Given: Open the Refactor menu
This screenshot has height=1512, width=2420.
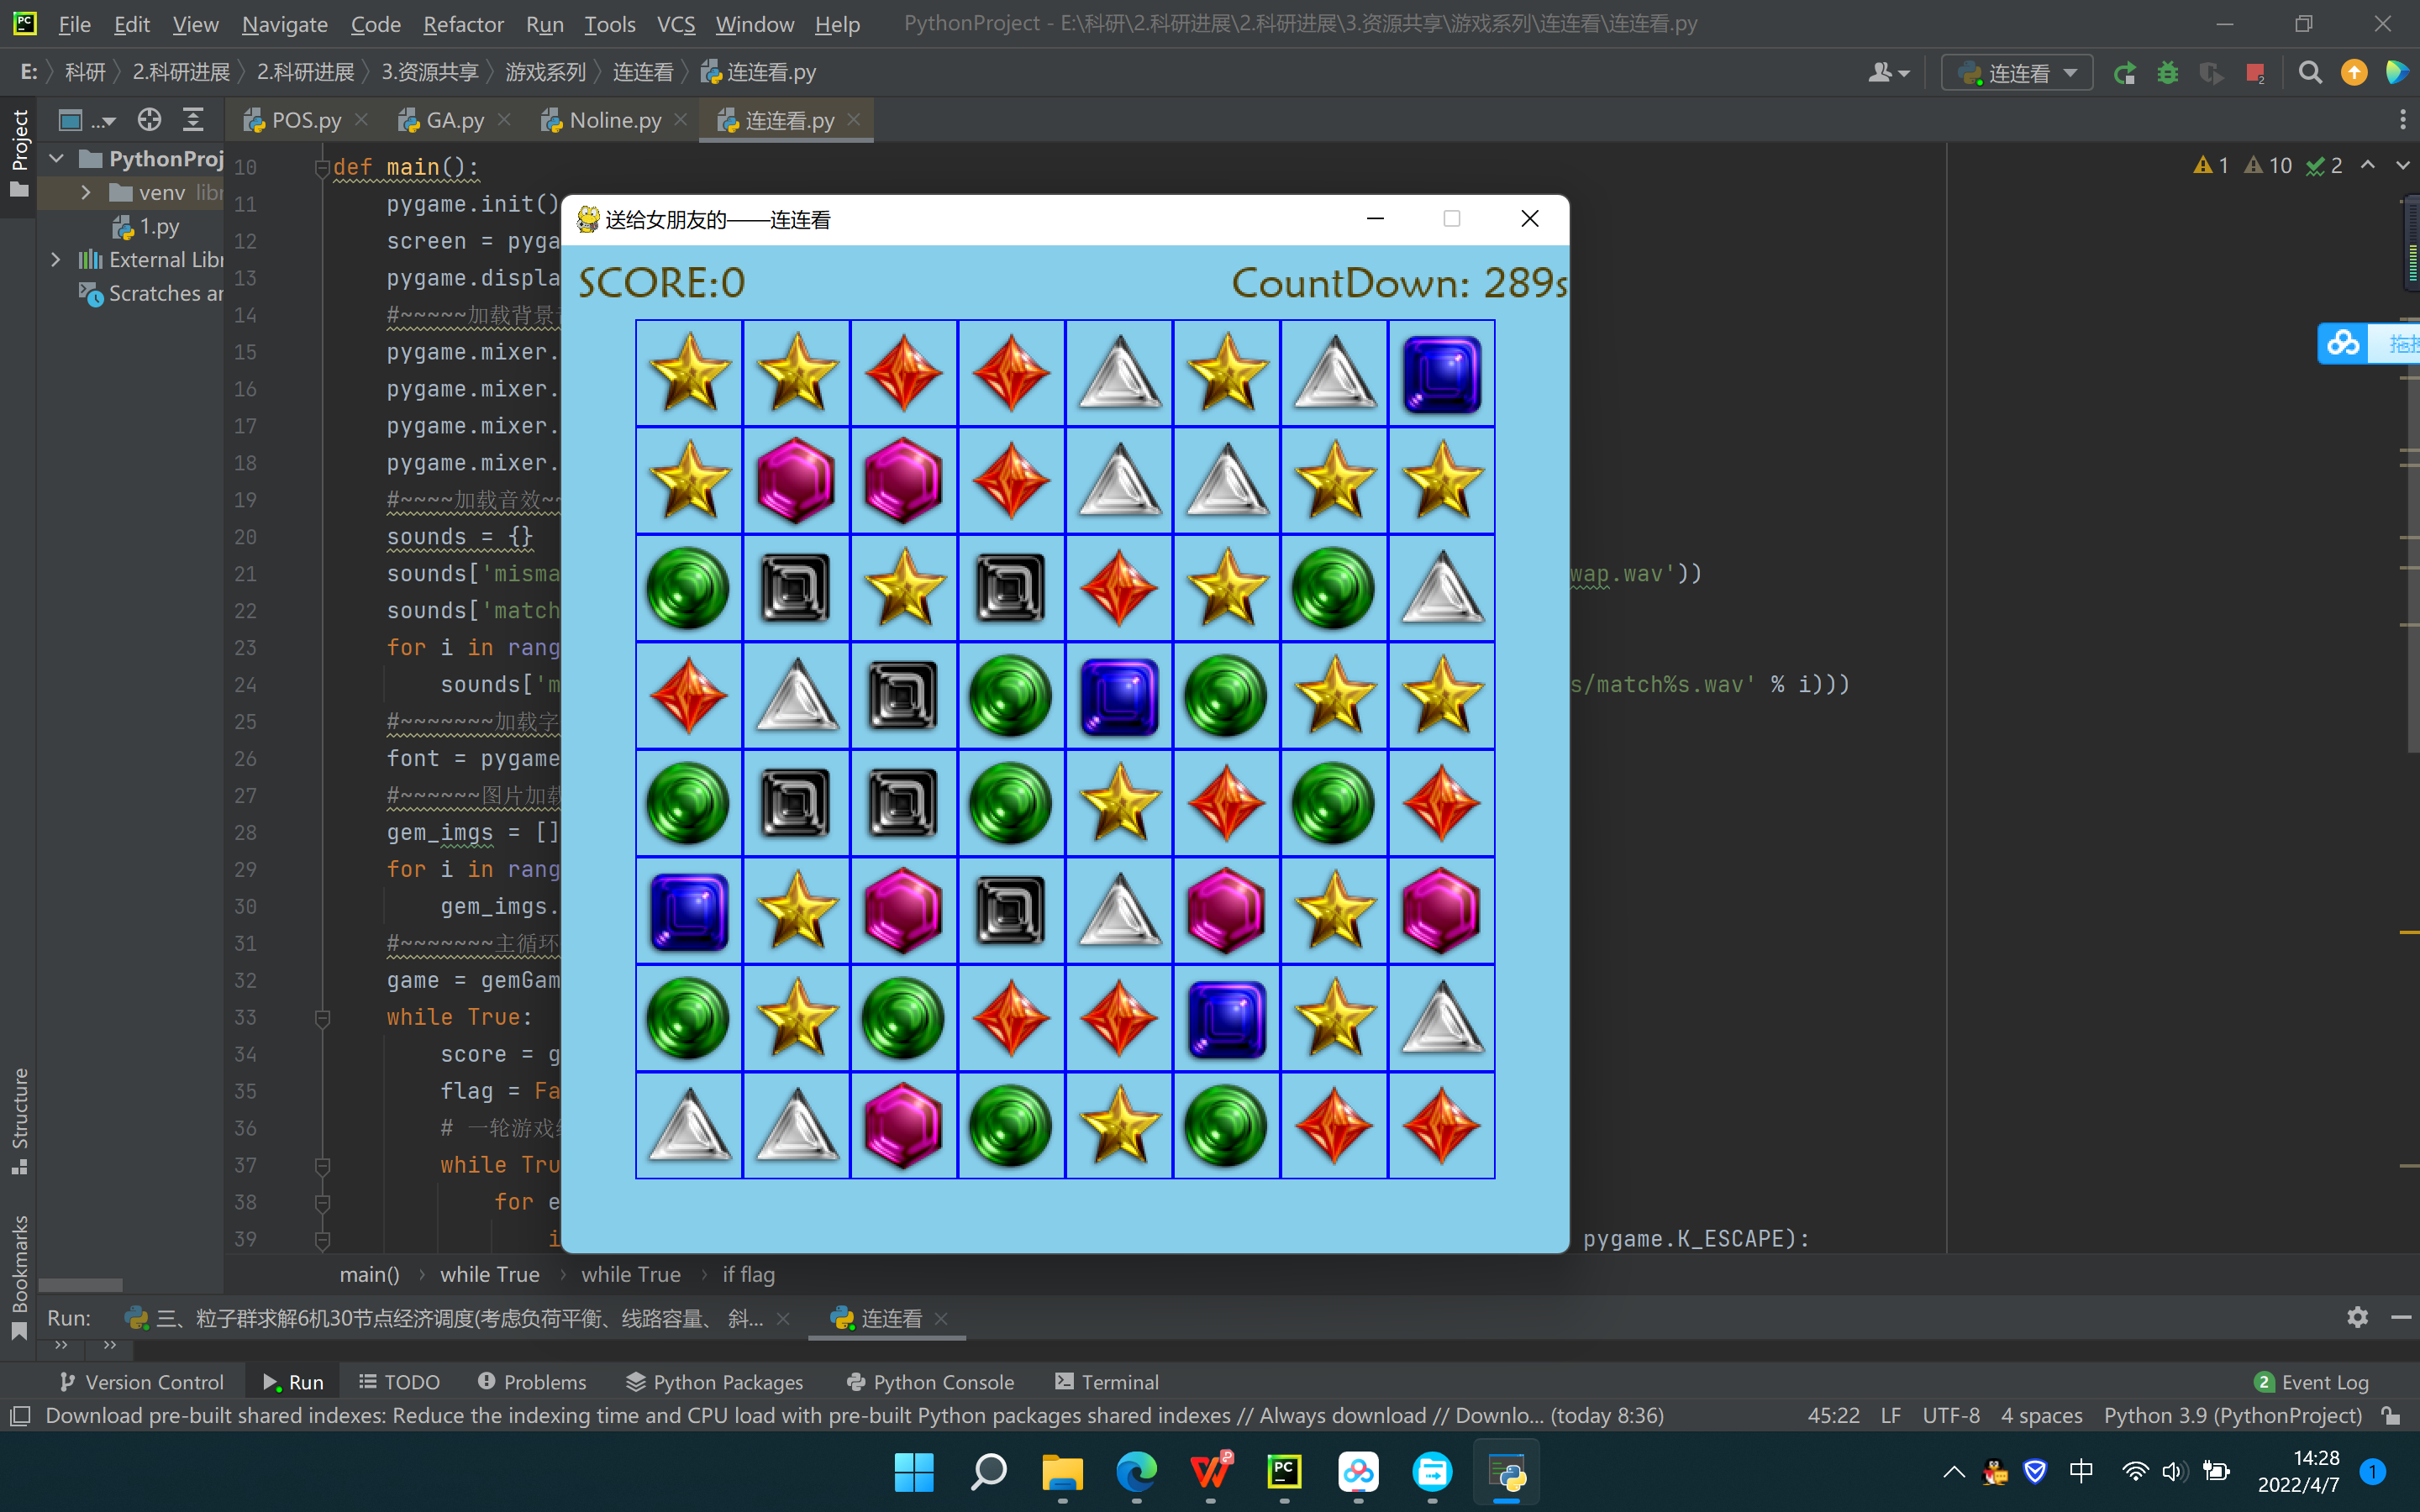Looking at the screenshot, I should [x=463, y=24].
